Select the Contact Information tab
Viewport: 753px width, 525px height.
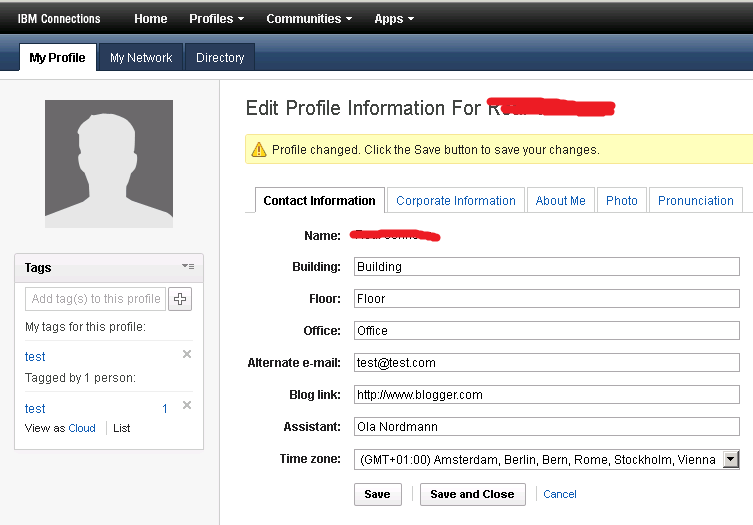point(319,200)
